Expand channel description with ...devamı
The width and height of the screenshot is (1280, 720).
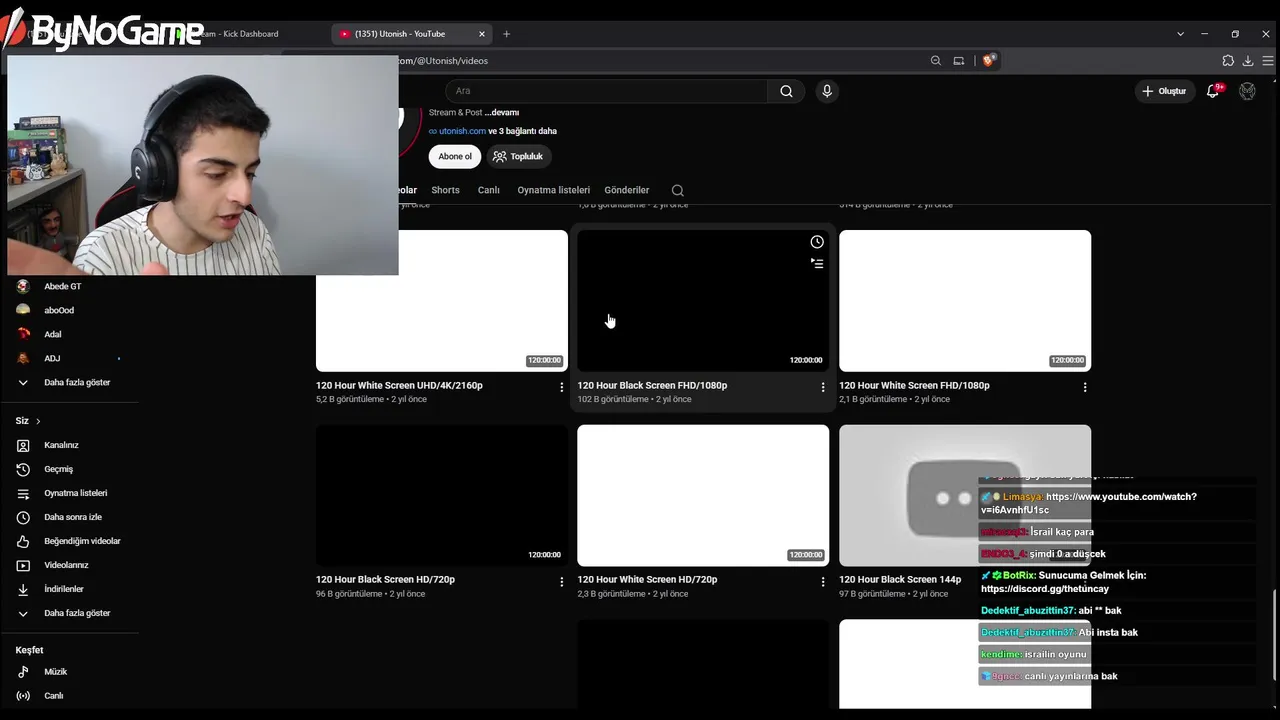(502, 112)
